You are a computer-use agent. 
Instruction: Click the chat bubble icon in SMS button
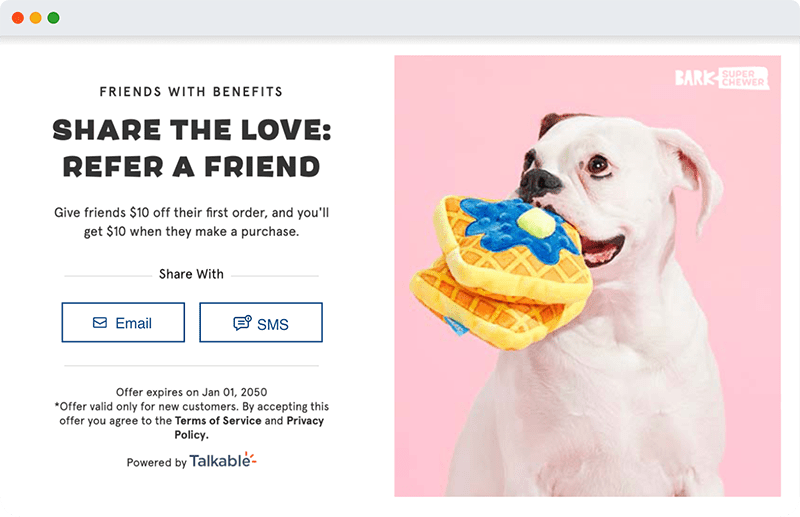(x=242, y=323)
